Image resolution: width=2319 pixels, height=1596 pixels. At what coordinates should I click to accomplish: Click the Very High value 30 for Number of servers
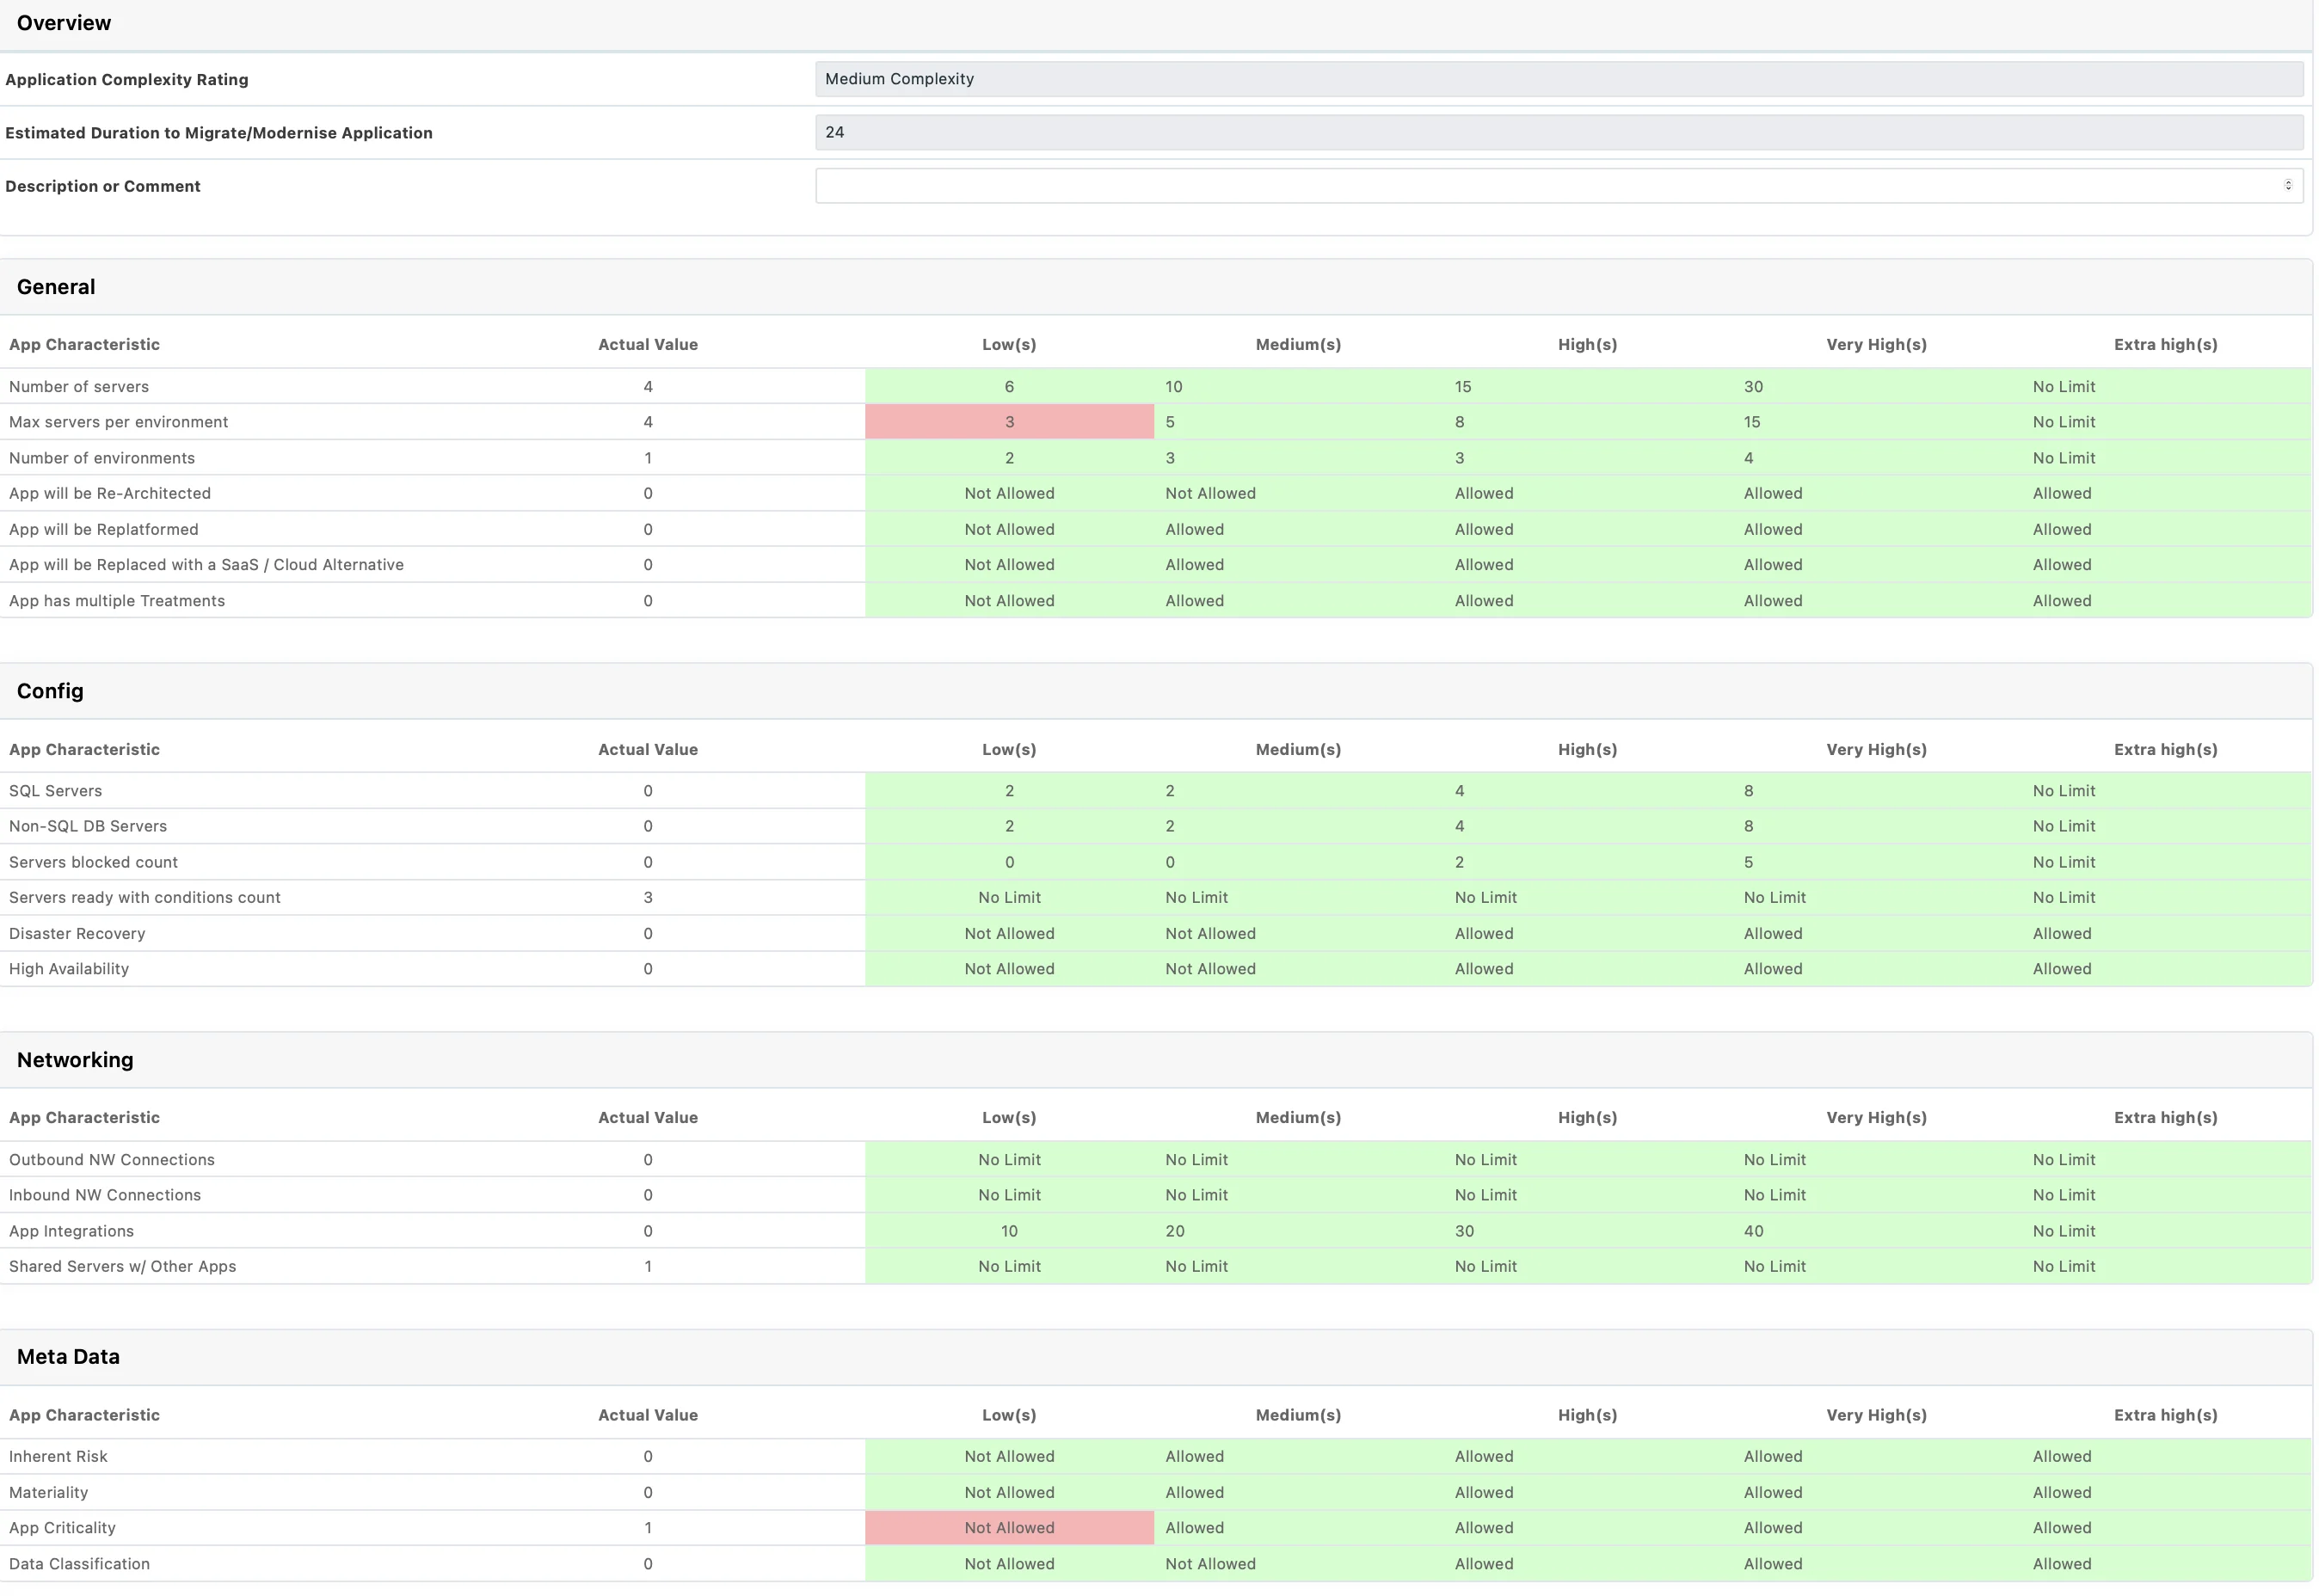pyautogui.click(x=1754, y=387)
